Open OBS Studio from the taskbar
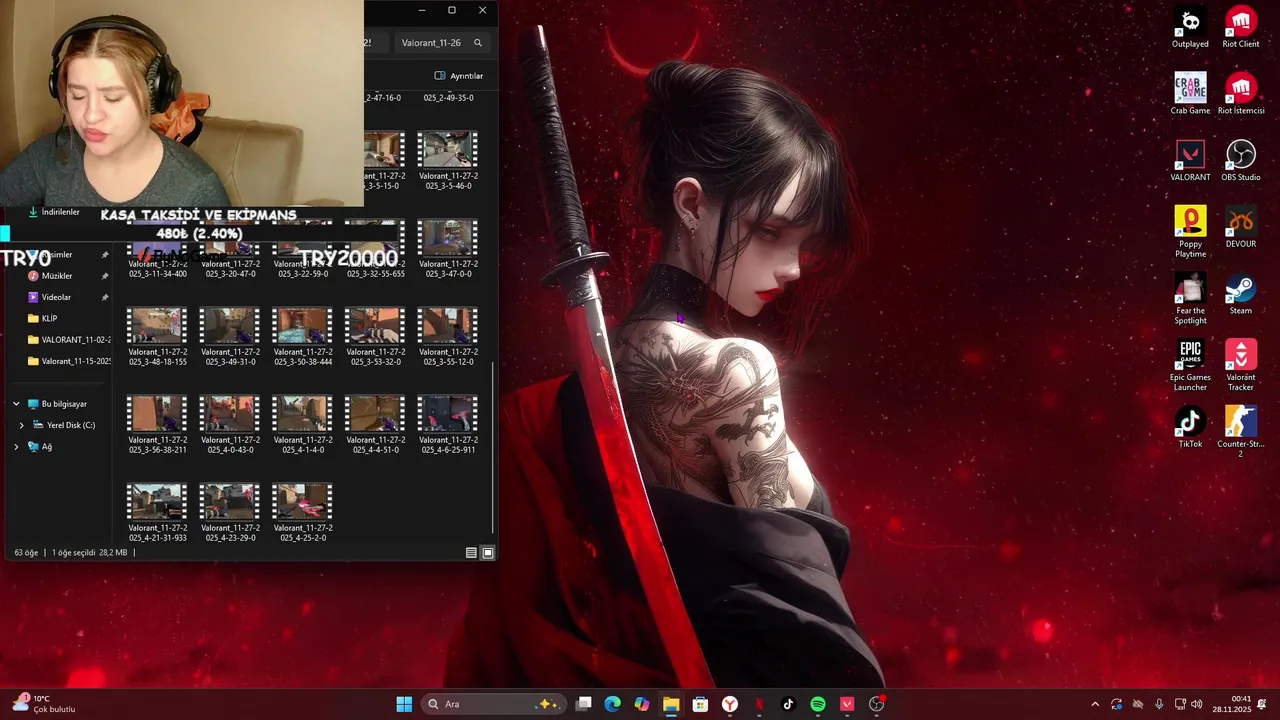The image size is (1280, 720). [x=877, y=704]
